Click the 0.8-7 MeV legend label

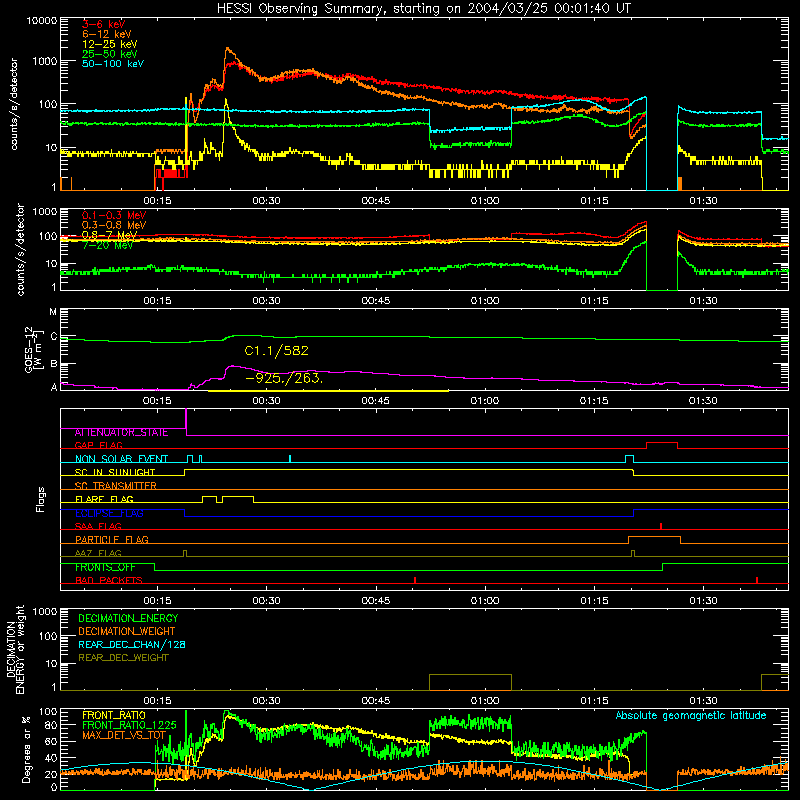click(x=110, y=235)
